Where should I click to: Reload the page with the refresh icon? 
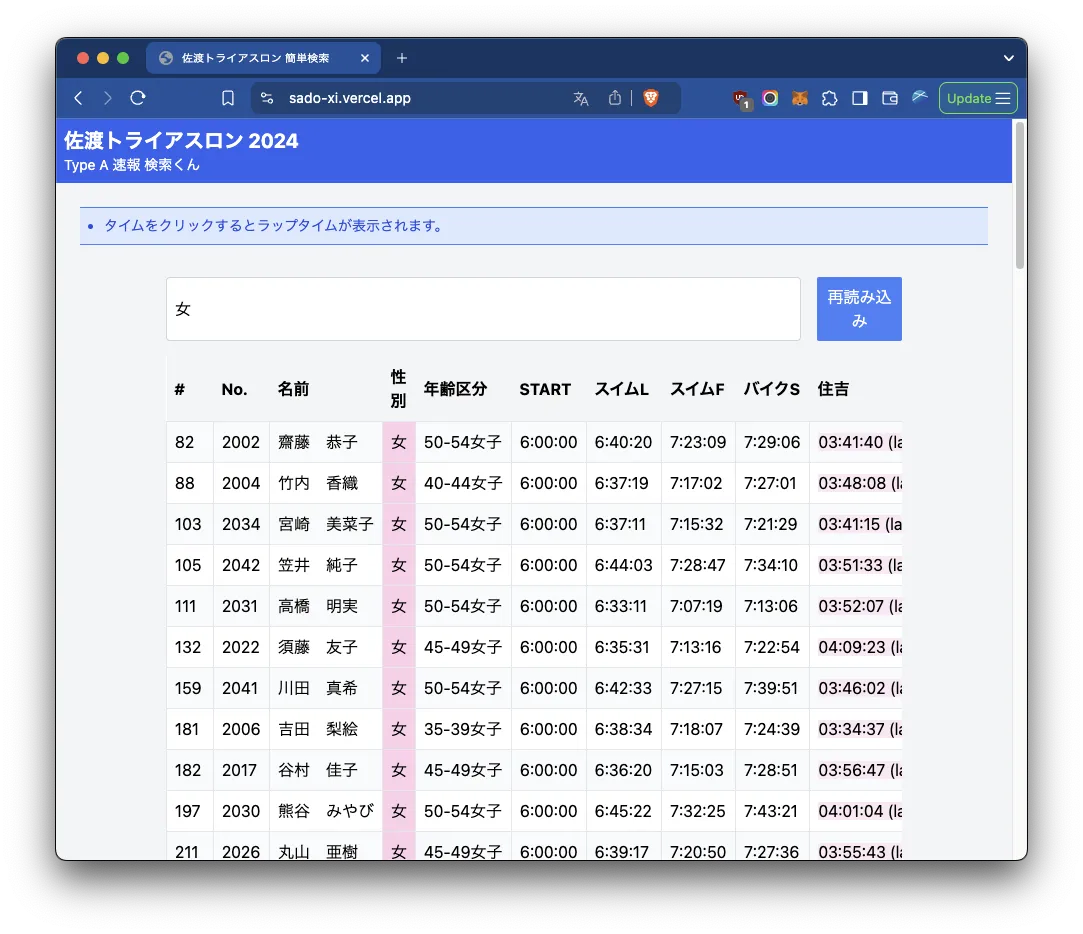pyautogui.click(x=138, y=98)
